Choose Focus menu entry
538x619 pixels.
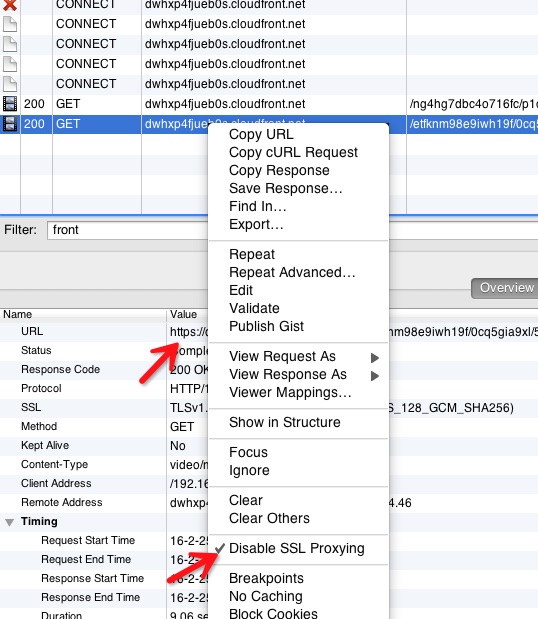(x=248, y=452)
